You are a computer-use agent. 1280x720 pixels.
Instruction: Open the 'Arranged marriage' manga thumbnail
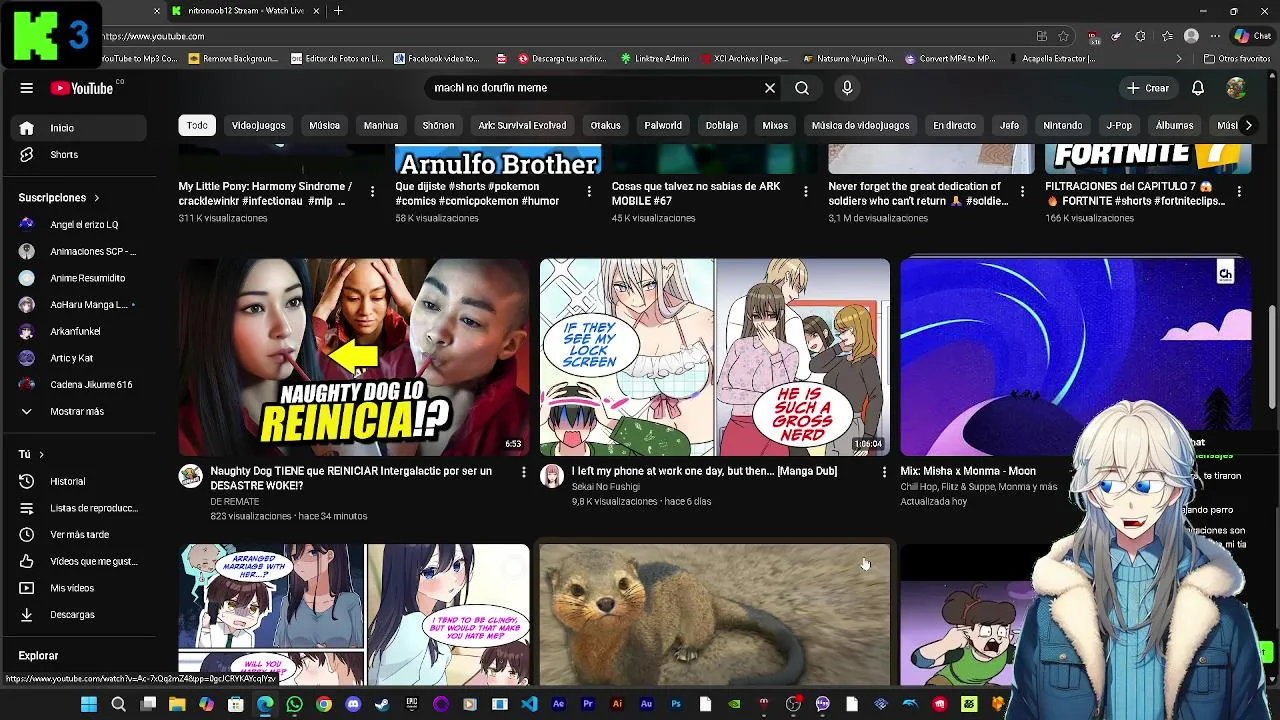pos(354,615)
